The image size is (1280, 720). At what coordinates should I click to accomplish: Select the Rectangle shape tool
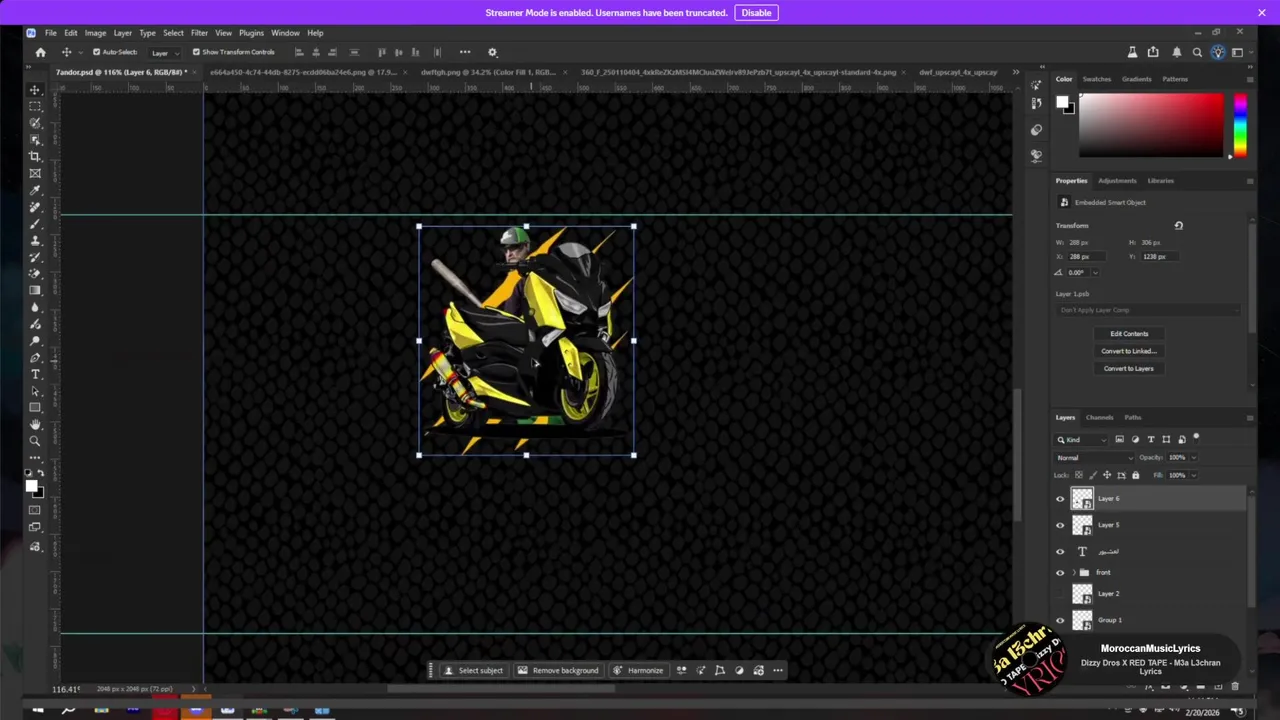tap(35, 407)
